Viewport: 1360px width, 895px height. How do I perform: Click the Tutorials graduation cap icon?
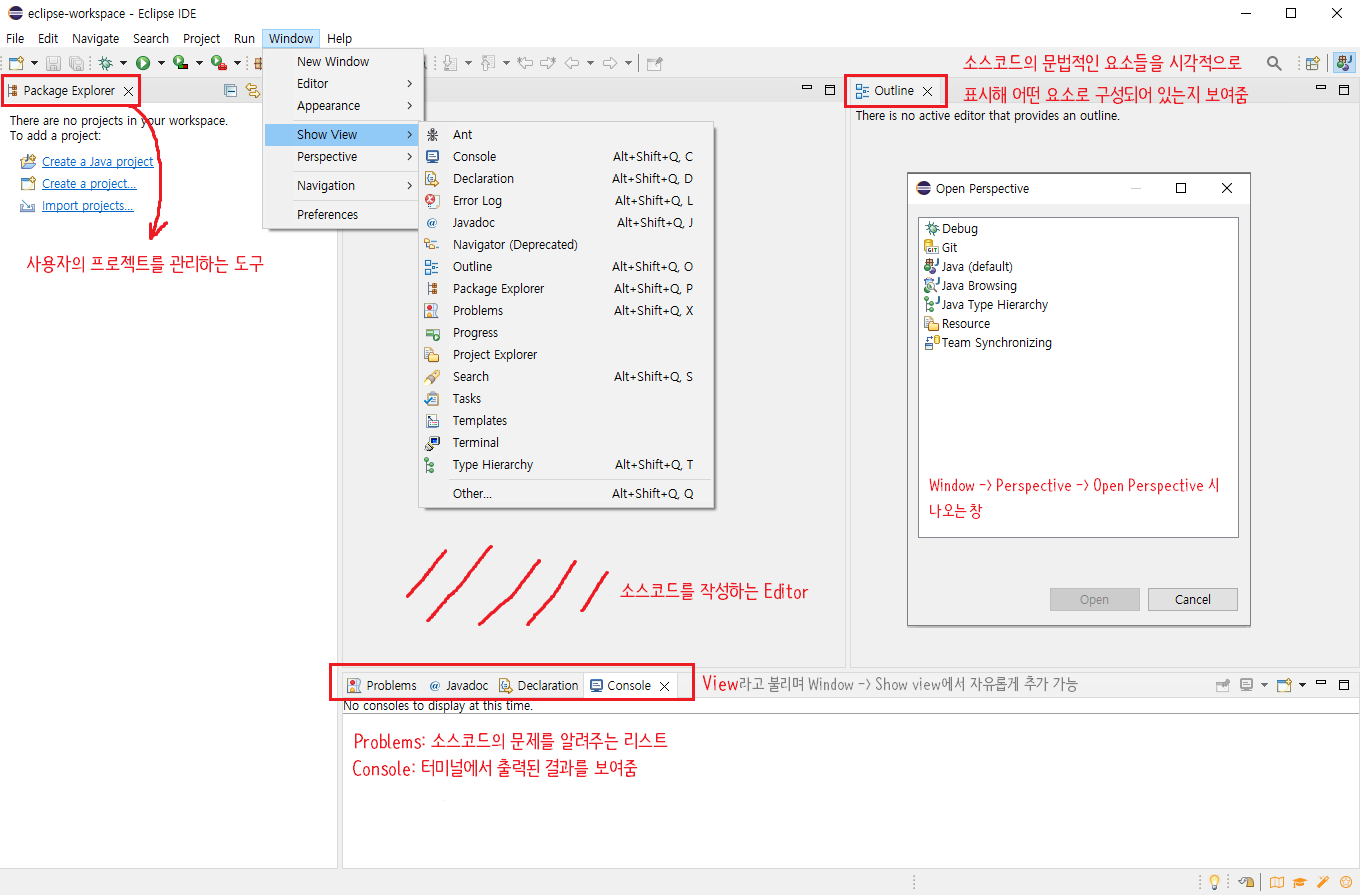(1300, 882)
